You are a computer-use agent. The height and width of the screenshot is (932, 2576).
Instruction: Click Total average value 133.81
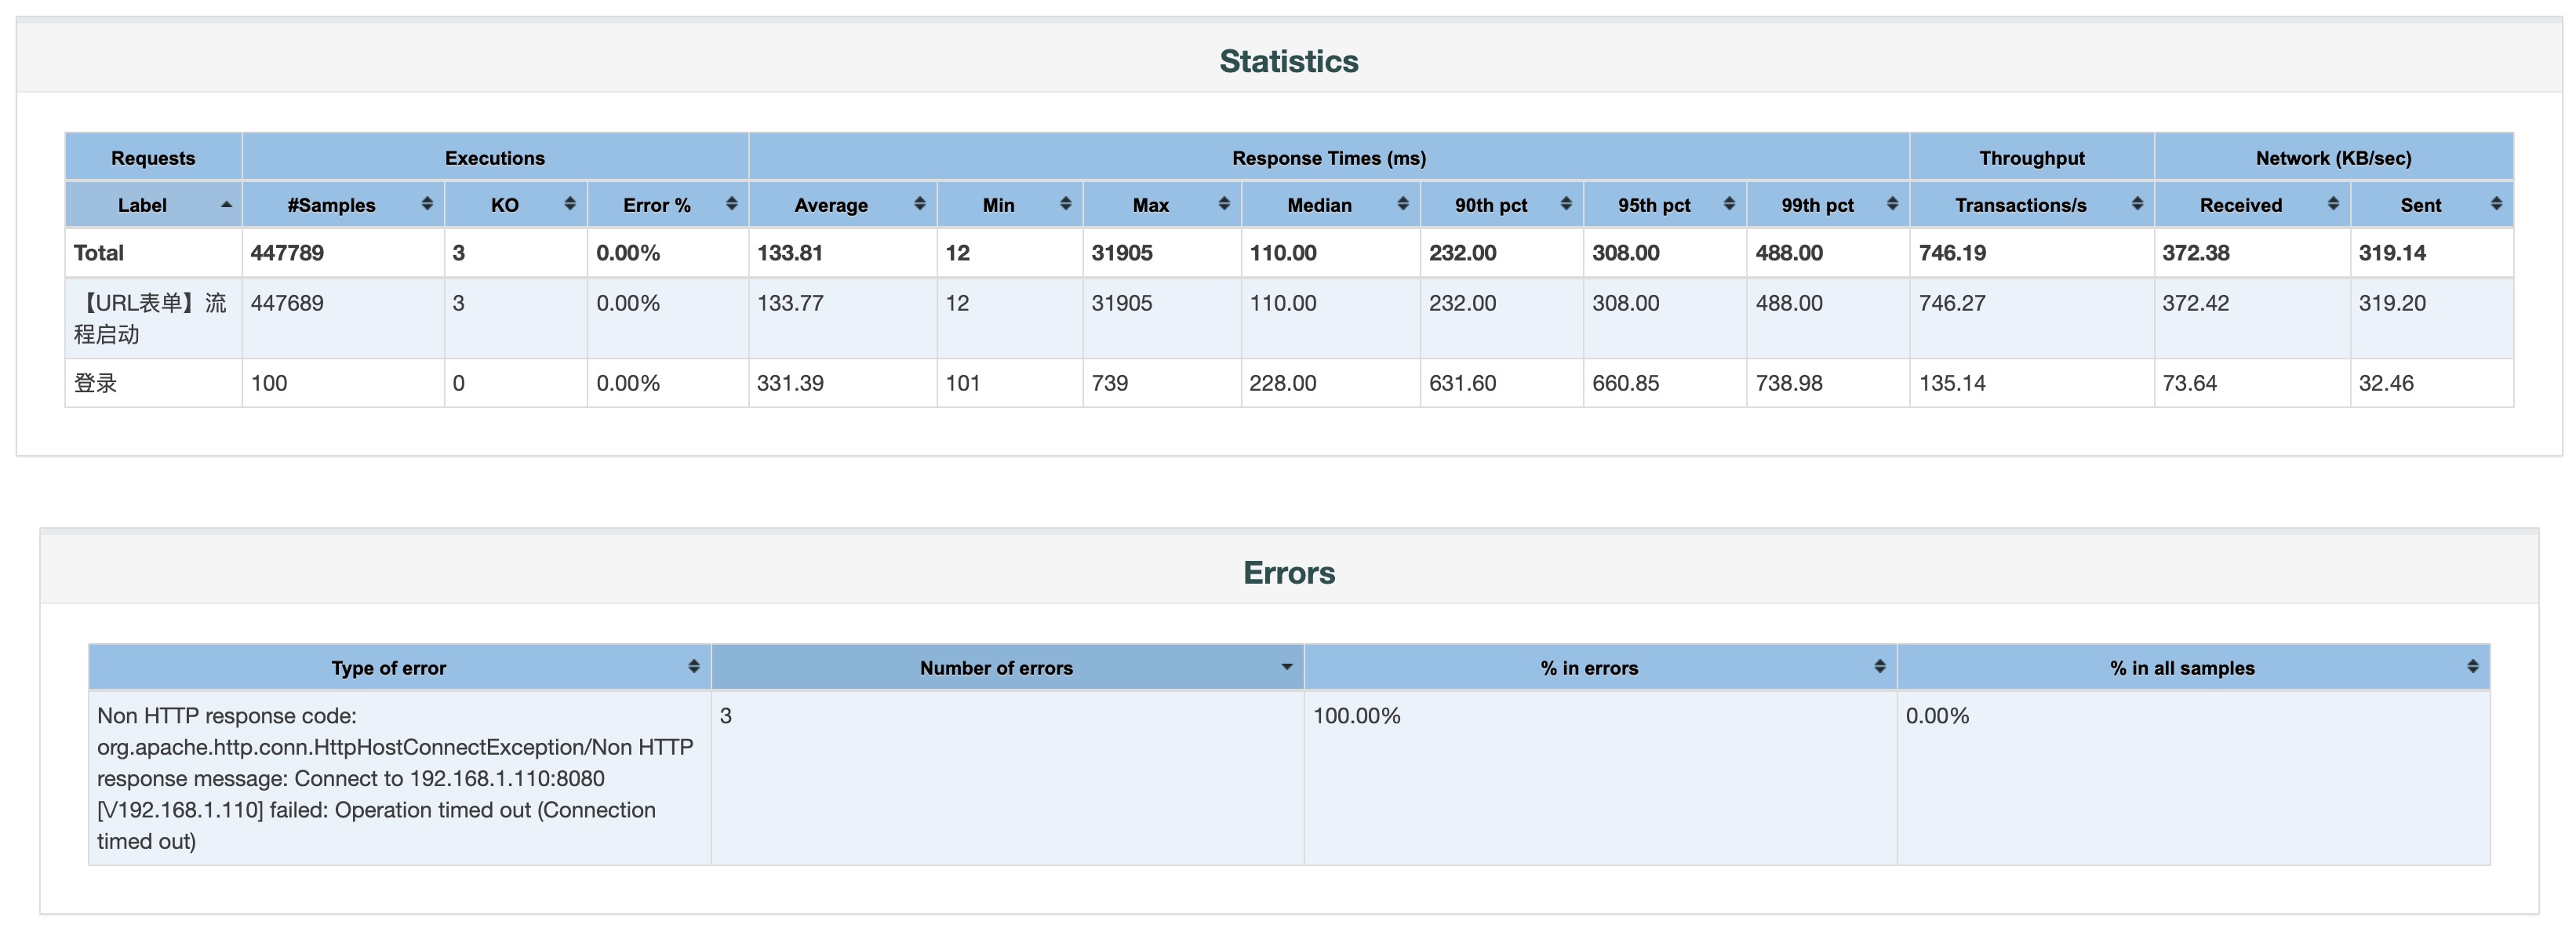coord(790,253)
